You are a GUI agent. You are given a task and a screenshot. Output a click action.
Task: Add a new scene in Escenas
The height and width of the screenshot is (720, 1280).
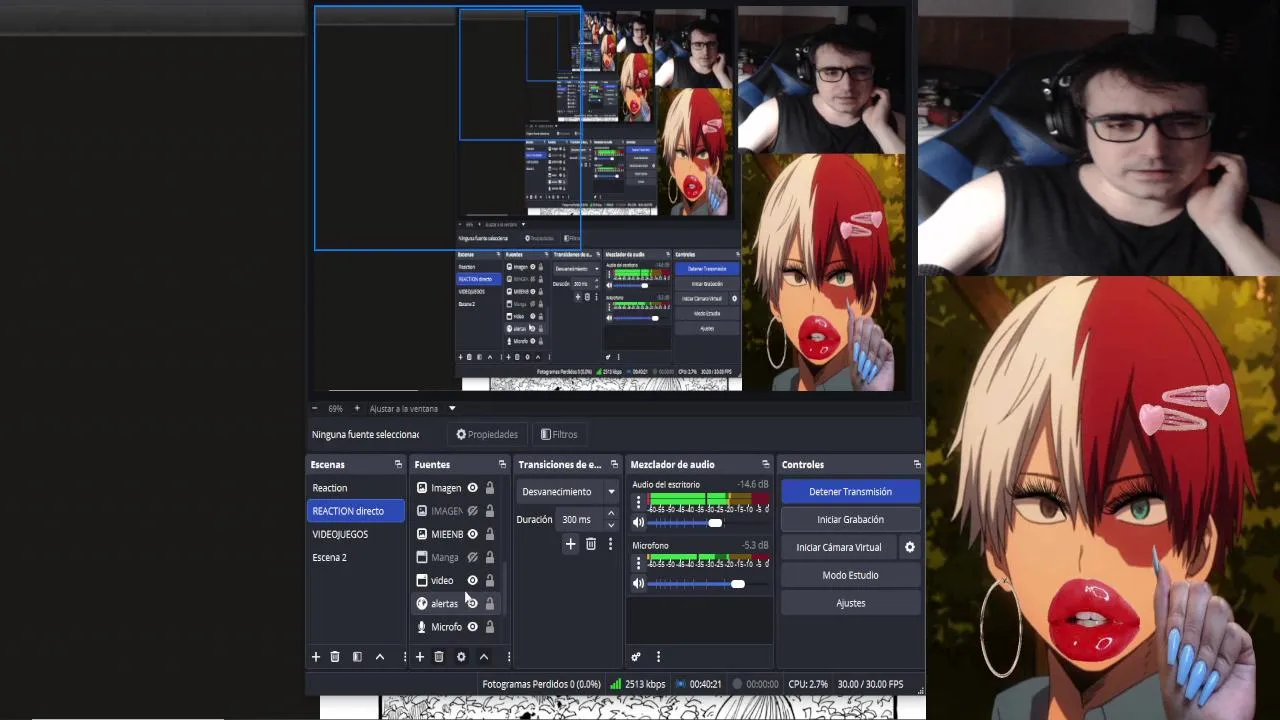point(316,657)
